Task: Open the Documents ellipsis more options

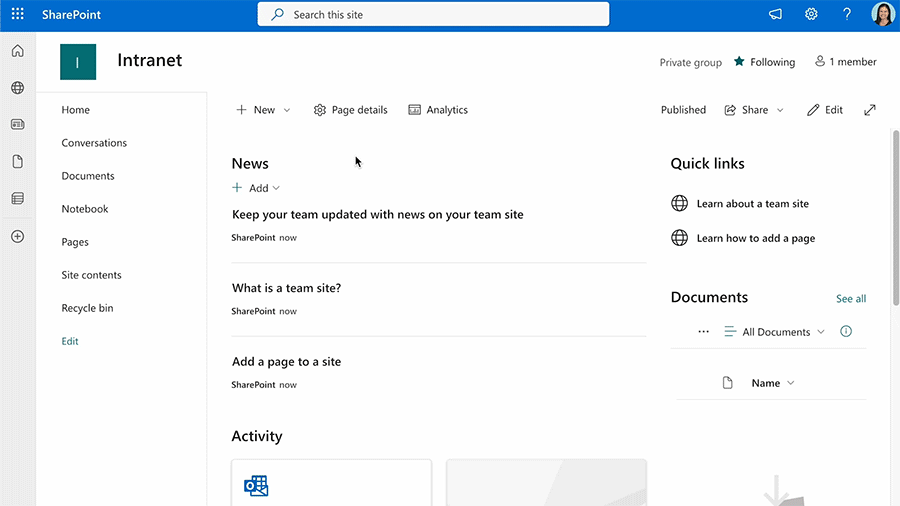Action: [704, 332]
